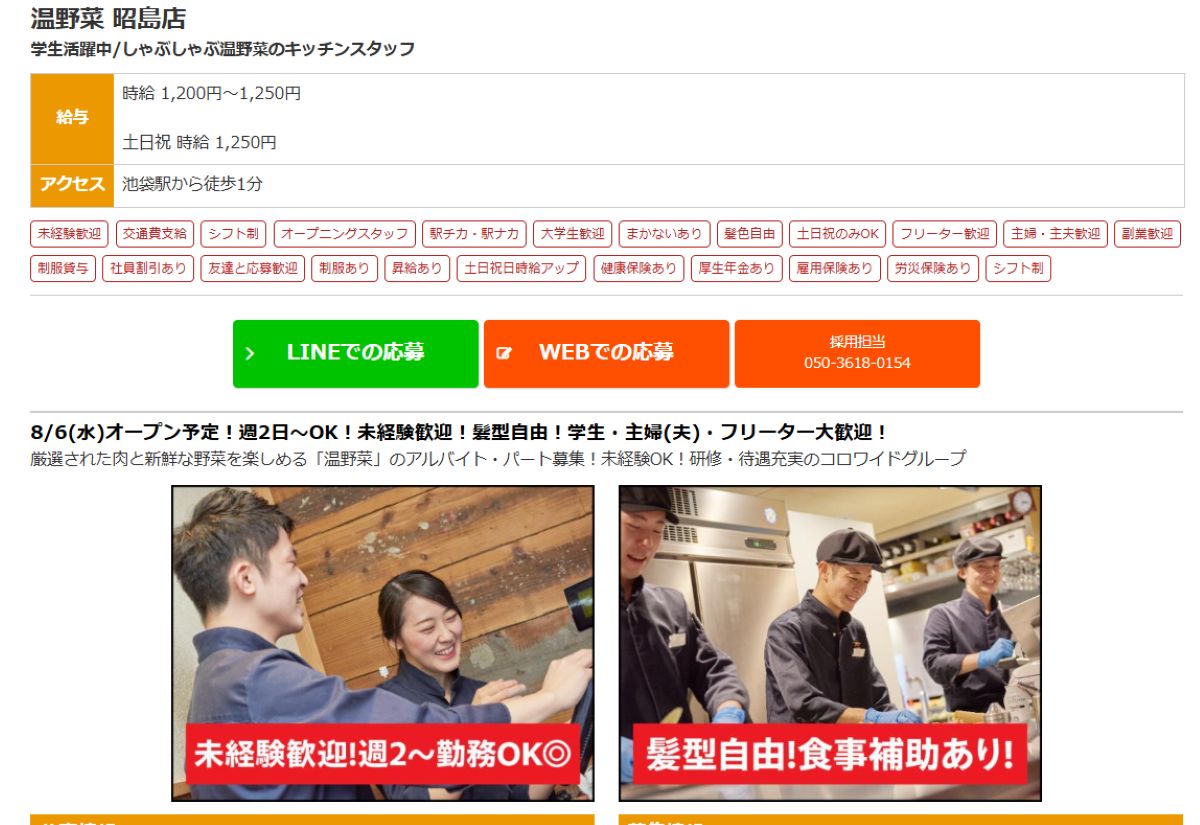Pick the 大学生歓迎 tag
This screenshot has width=1200, height=825.
point(572,234)
